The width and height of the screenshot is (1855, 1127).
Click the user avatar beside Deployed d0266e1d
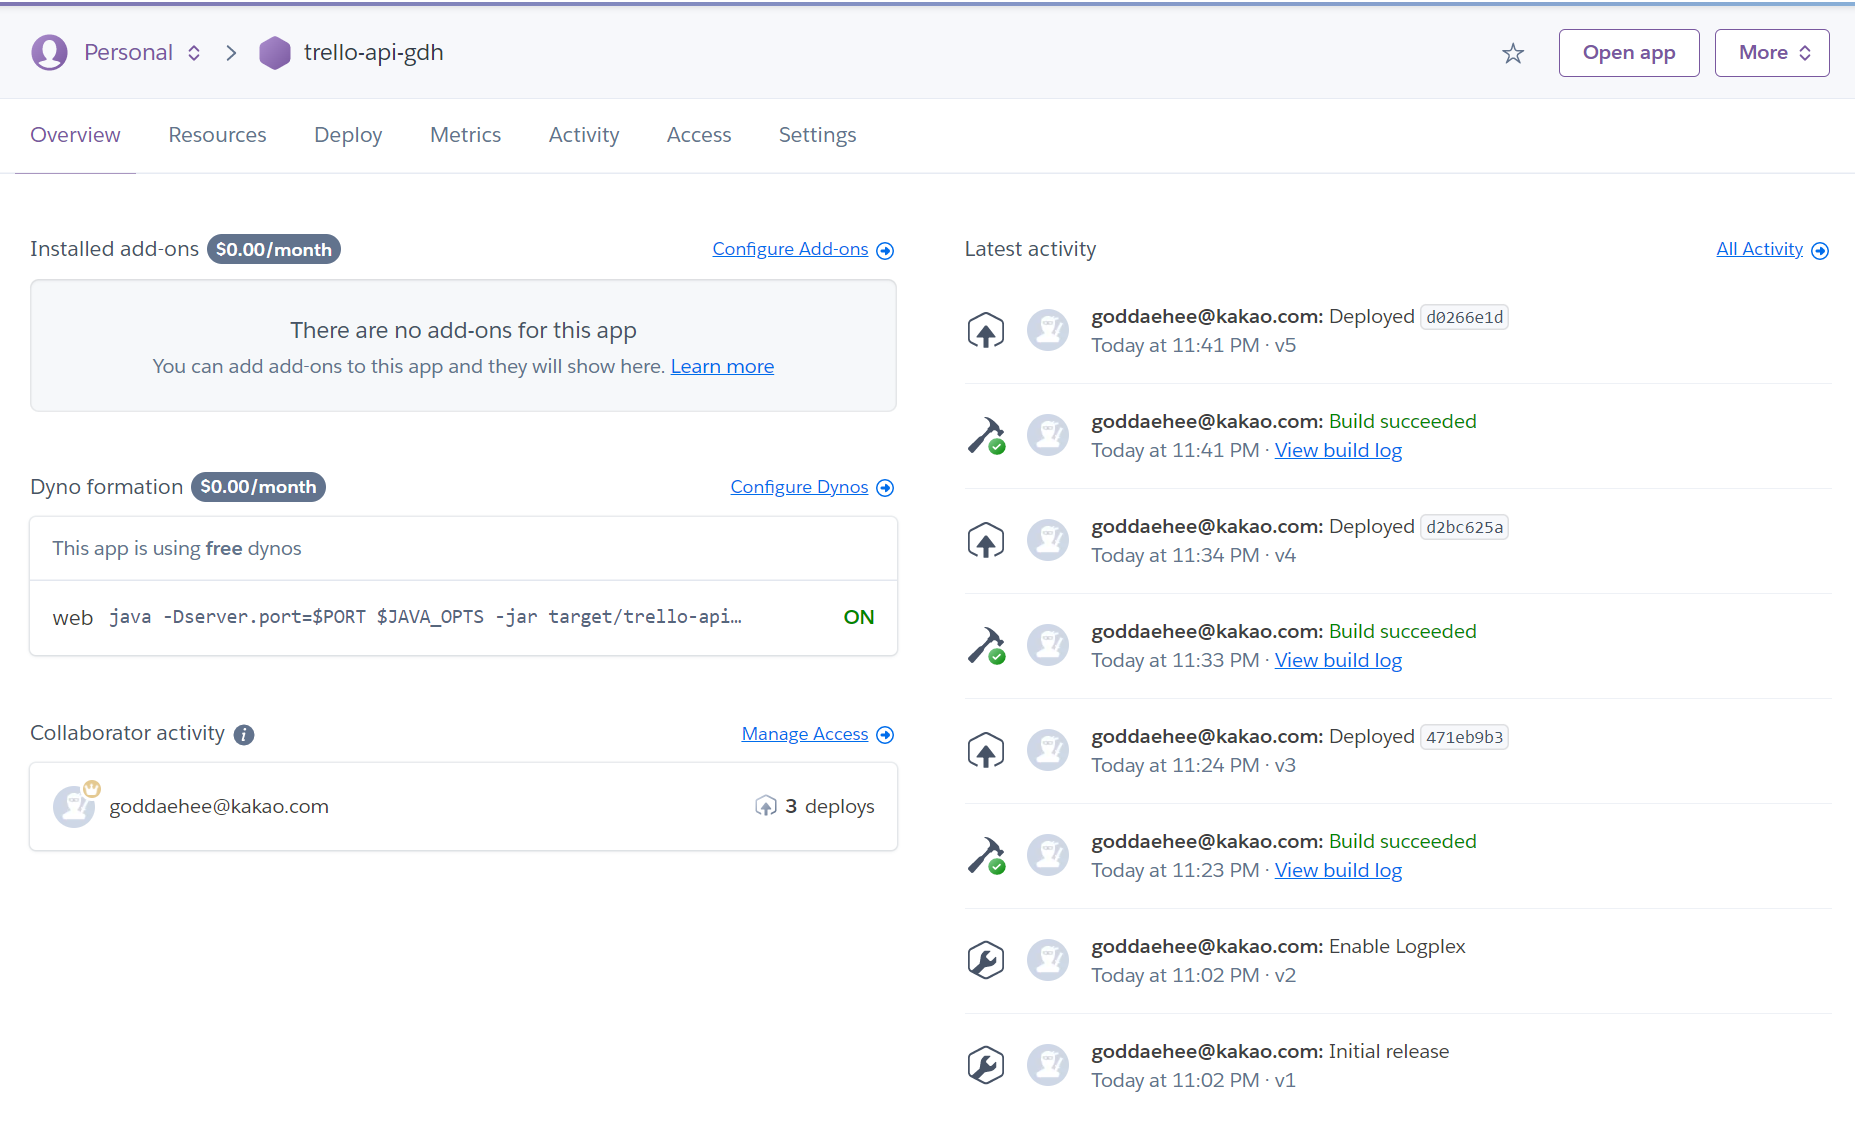[1048, 330]
